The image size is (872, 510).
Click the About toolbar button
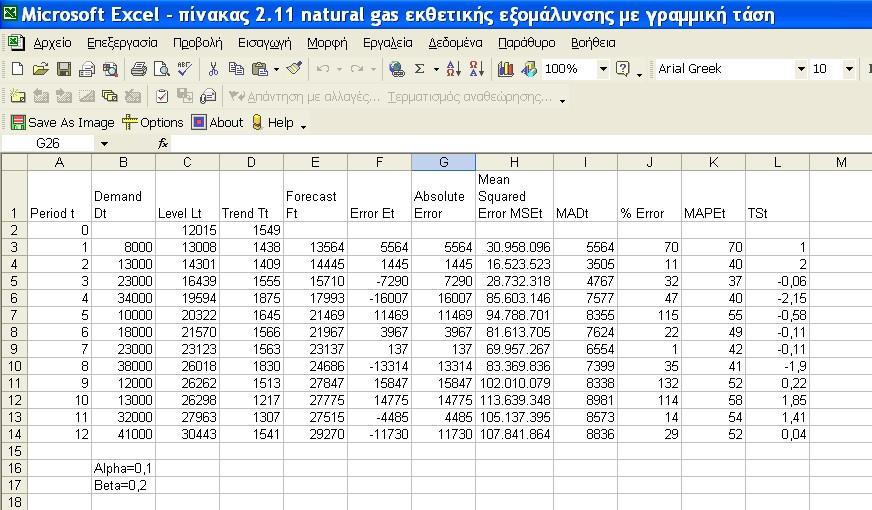[217, 122]
